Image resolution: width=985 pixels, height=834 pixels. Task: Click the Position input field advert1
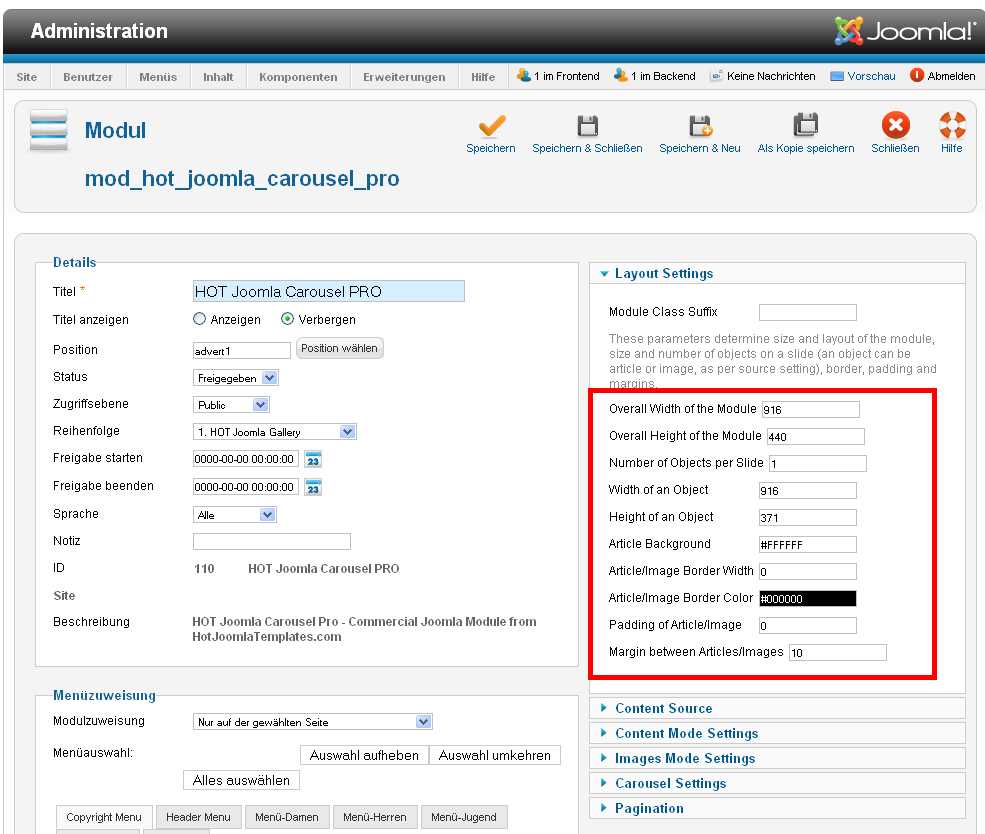(241, 350)
